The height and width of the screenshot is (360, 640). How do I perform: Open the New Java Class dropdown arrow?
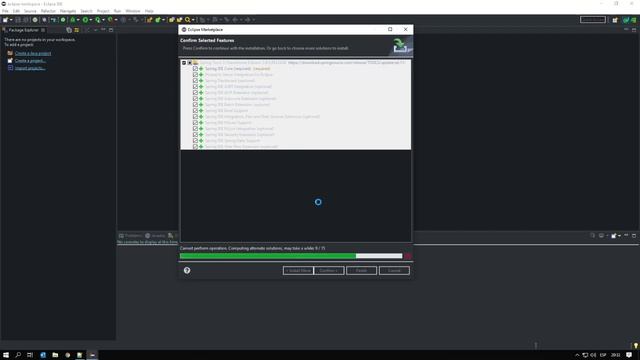(x=163, y=20)
